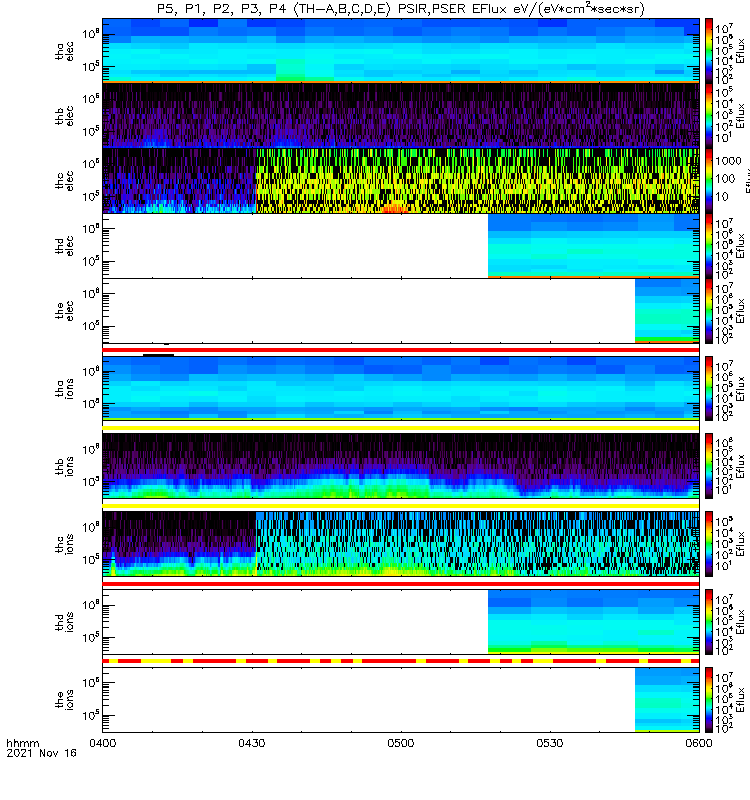The height and width of the screenshot is (800, 750).
Task: Click the '1000' value on thc elec color bar
Action: 728,161
